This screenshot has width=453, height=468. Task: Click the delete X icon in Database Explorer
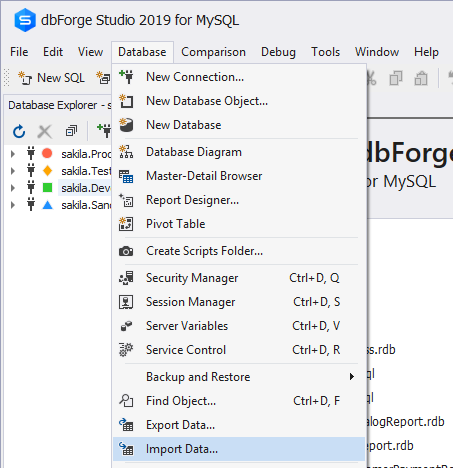[x=45, y=131]
